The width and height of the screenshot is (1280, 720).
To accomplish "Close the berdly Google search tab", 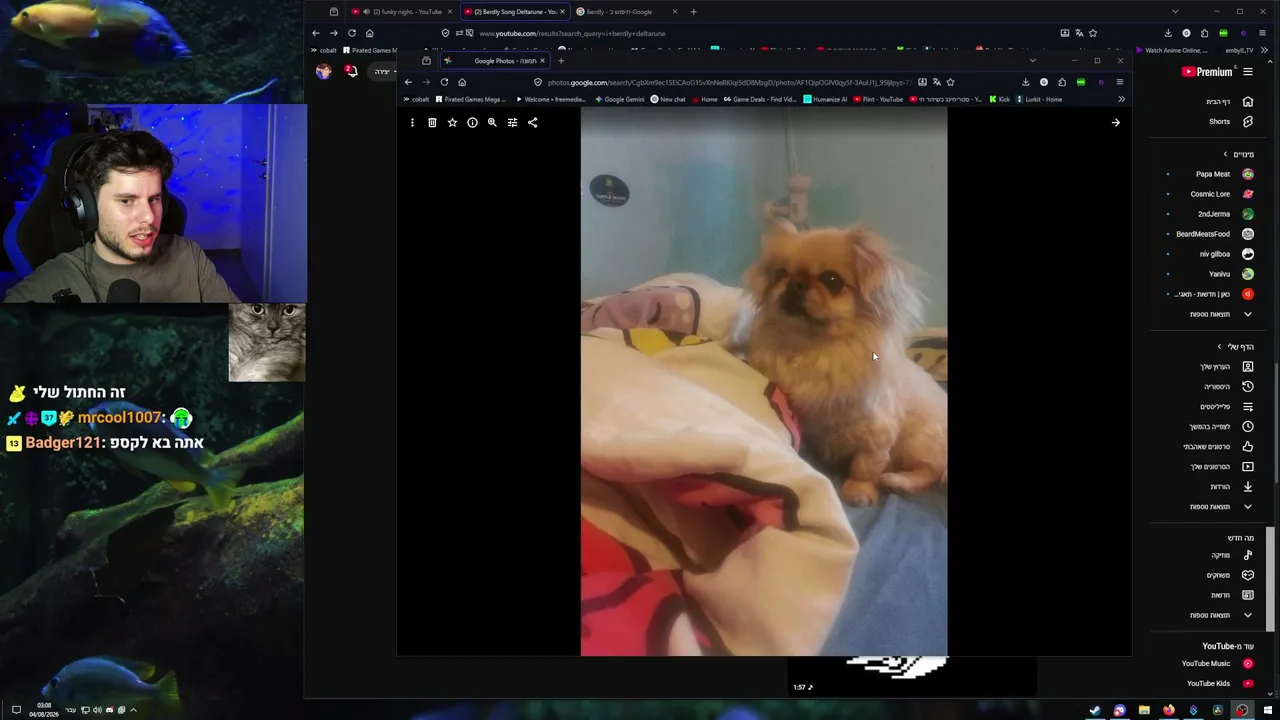I will tap(675, 12).
